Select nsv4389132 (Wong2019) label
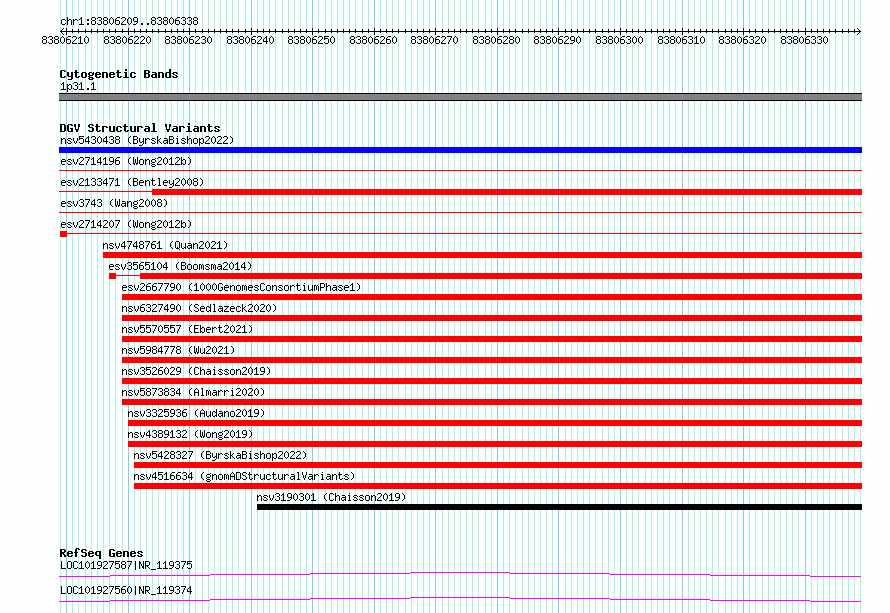Image resolution: width=890 pixels, height=613 pixels. click(190, 434)
